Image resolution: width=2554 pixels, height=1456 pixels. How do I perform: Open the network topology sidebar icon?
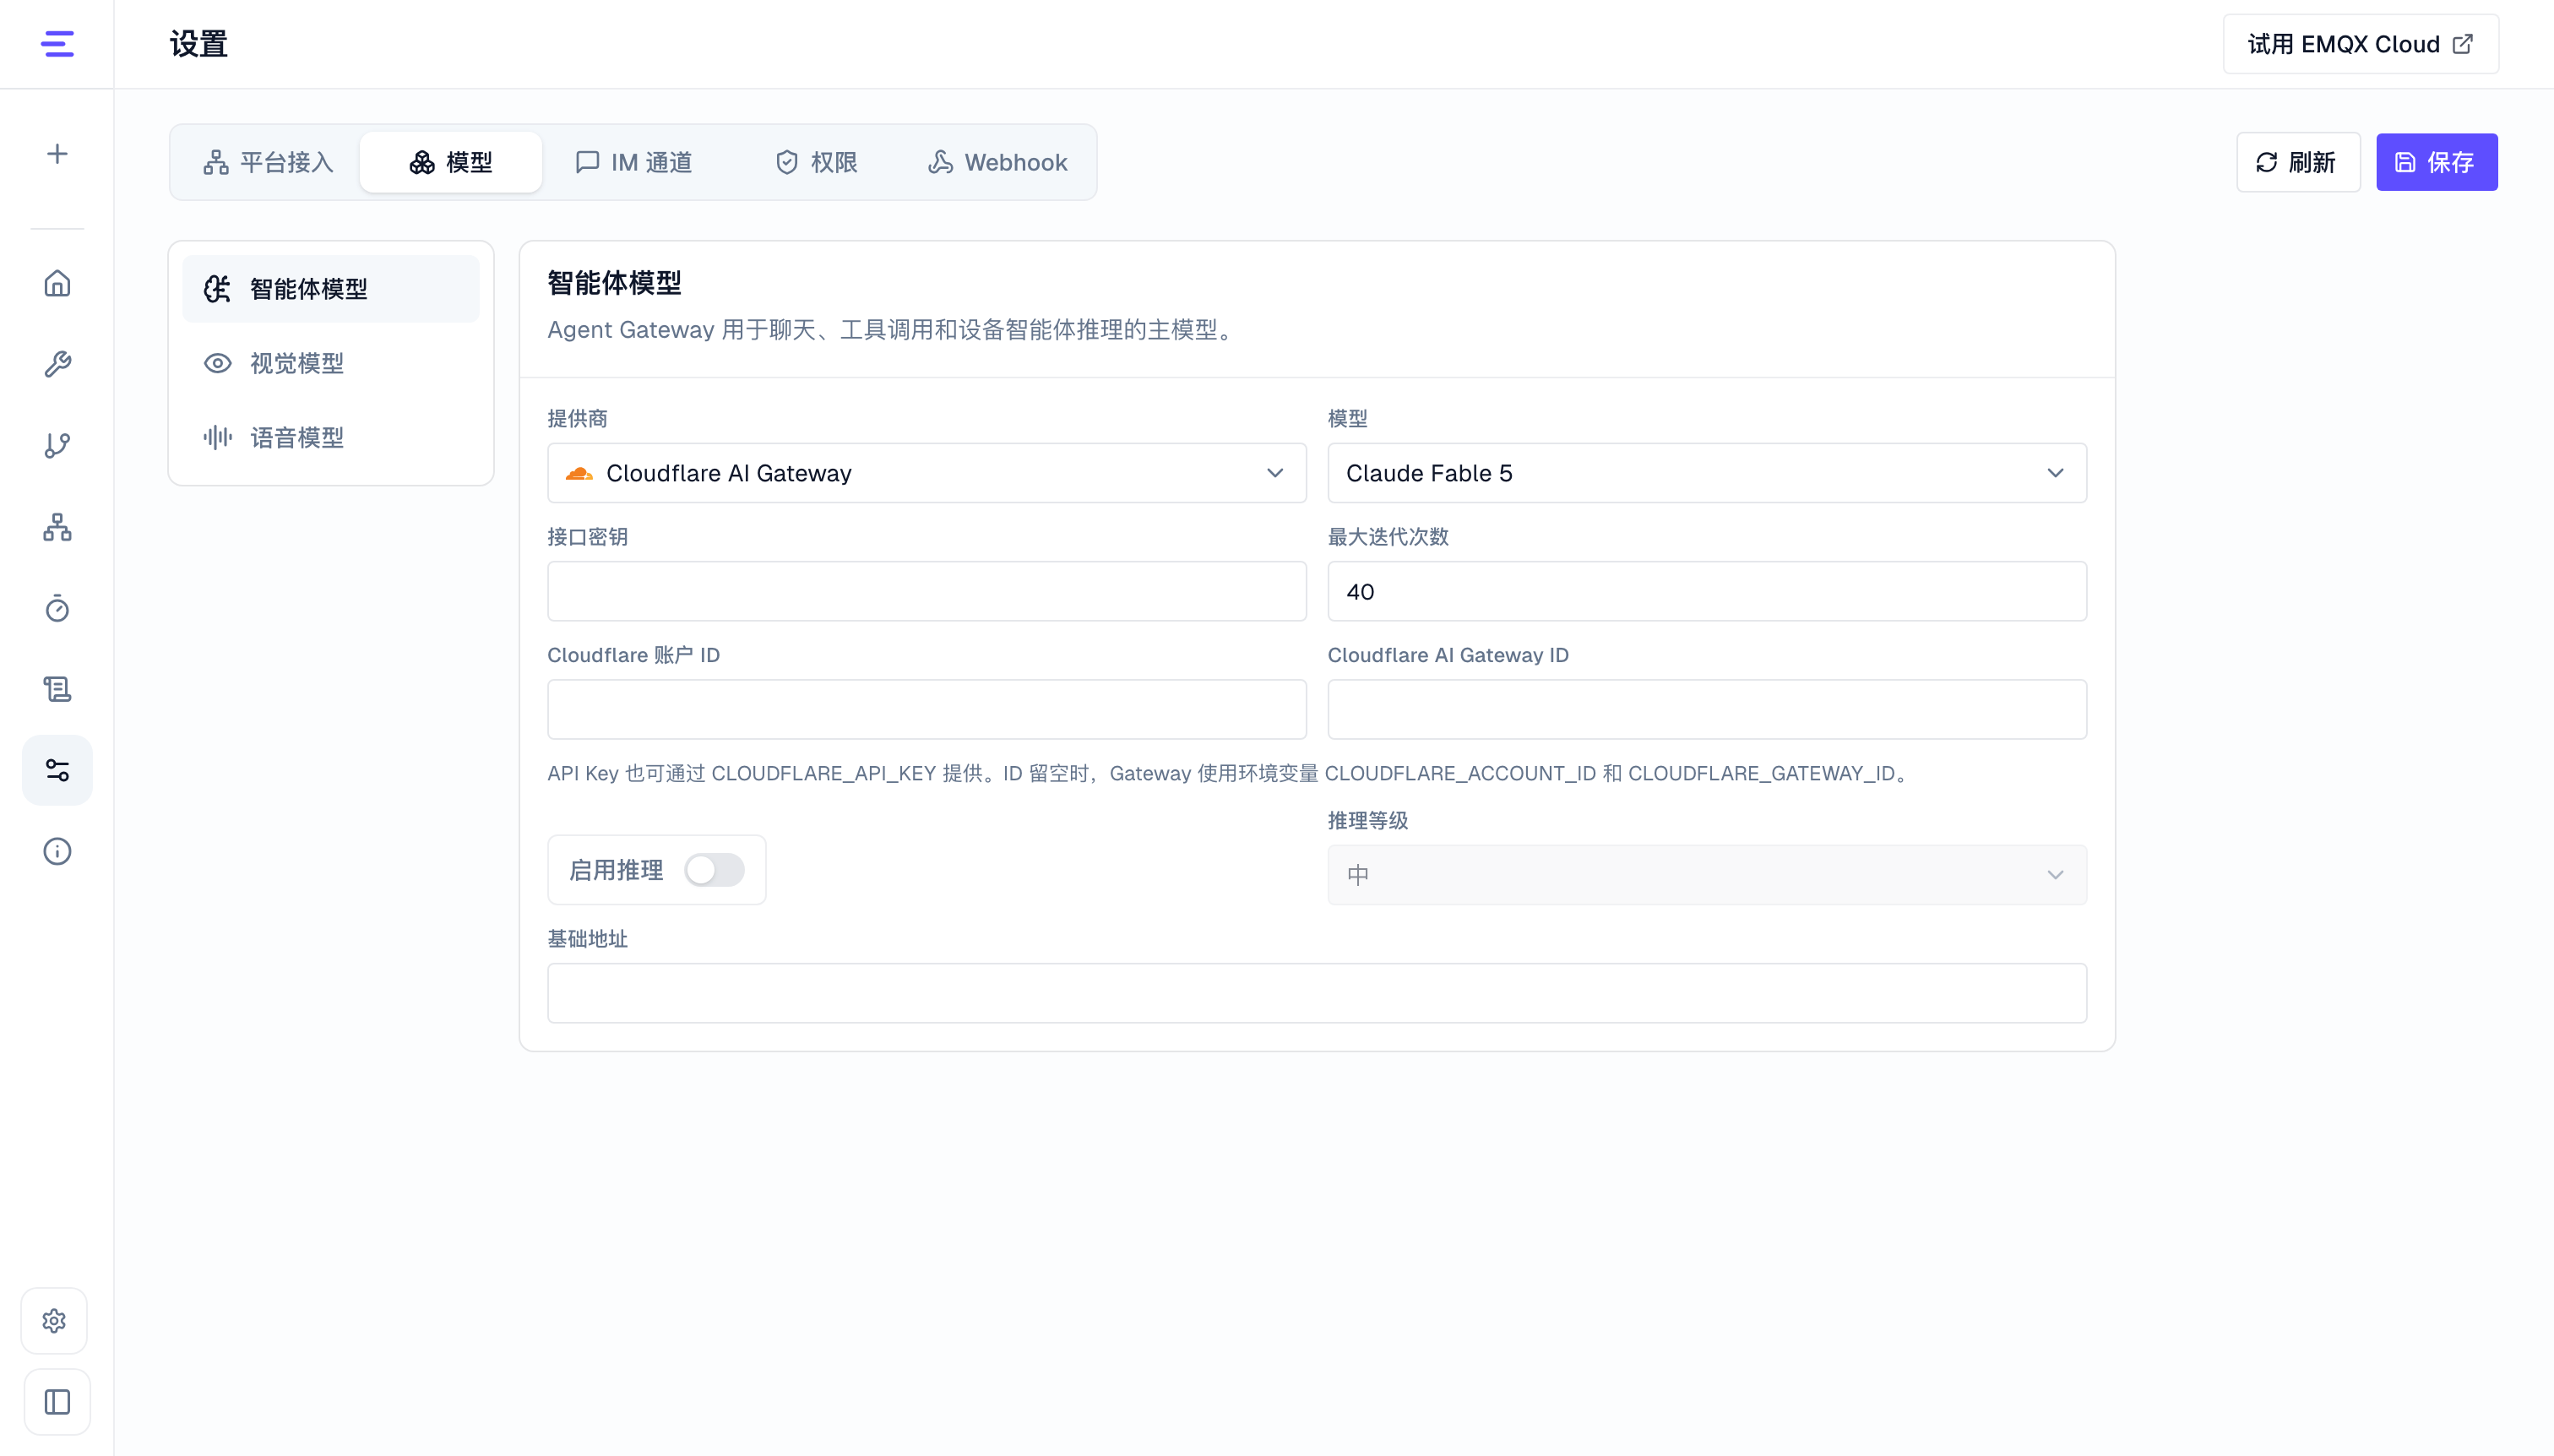click(x=57, y=527)
